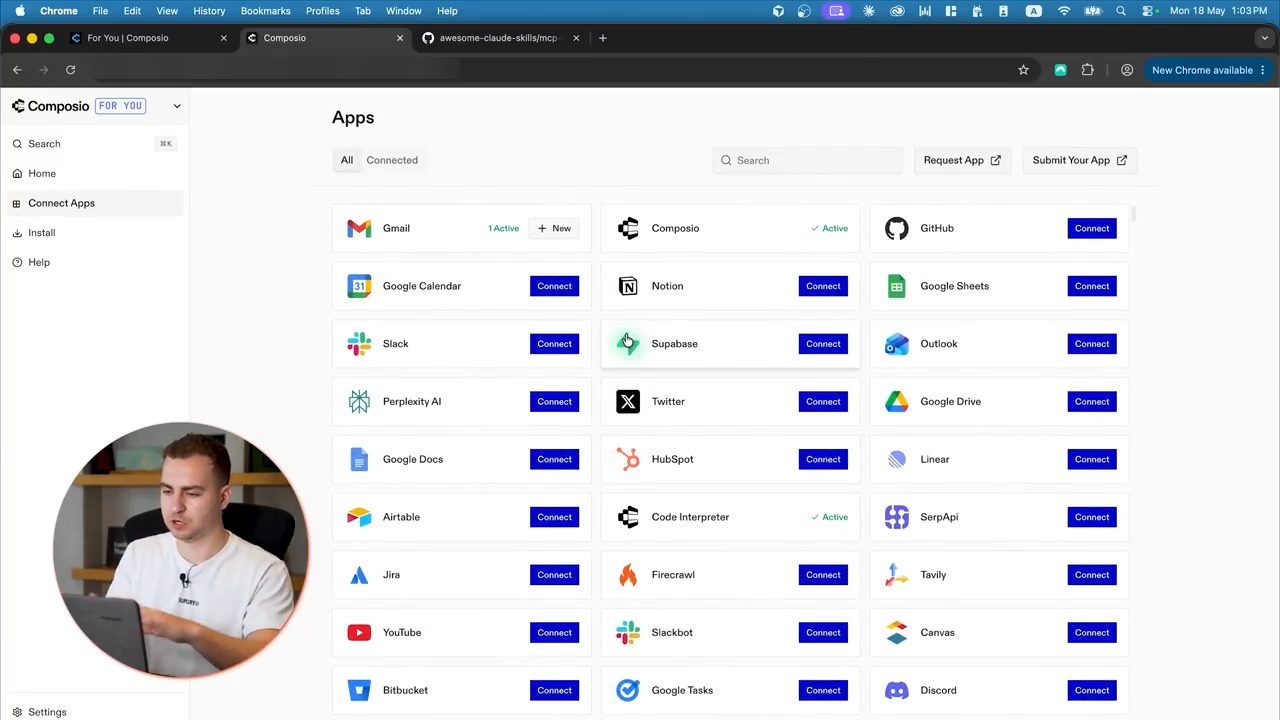Select the All apps tab
Screen dimensions: 1280x720
pyautogui.click(x=347, y=160)
